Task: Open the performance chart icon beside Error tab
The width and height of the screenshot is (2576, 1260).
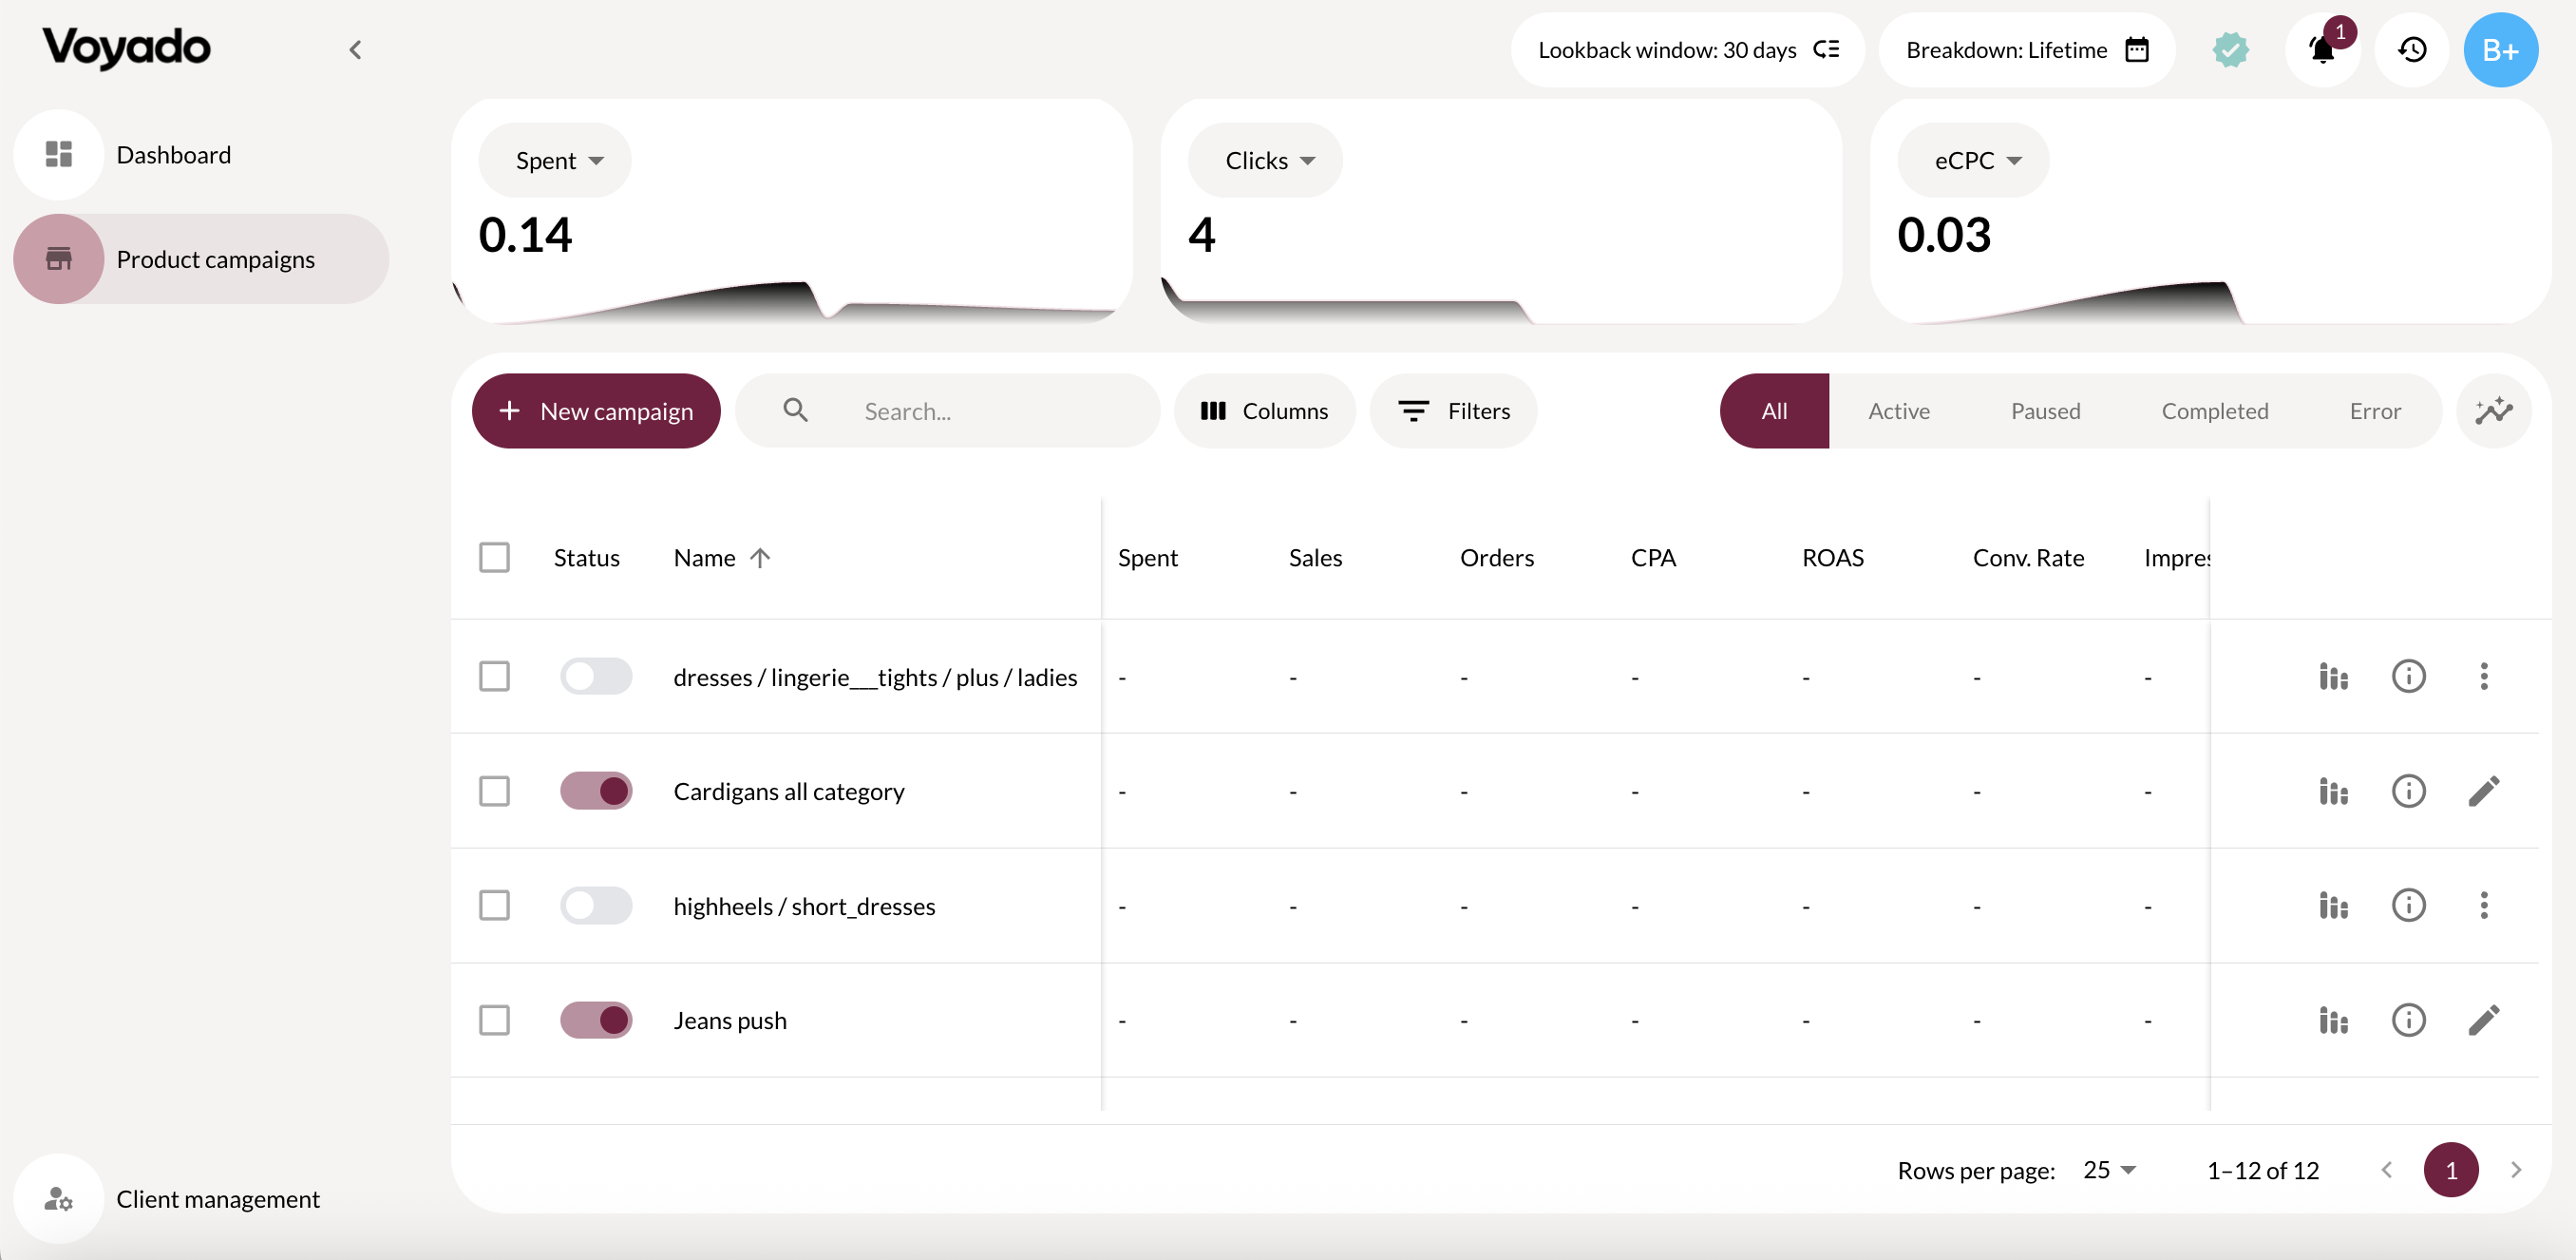Action: (x=2494, y=410)
